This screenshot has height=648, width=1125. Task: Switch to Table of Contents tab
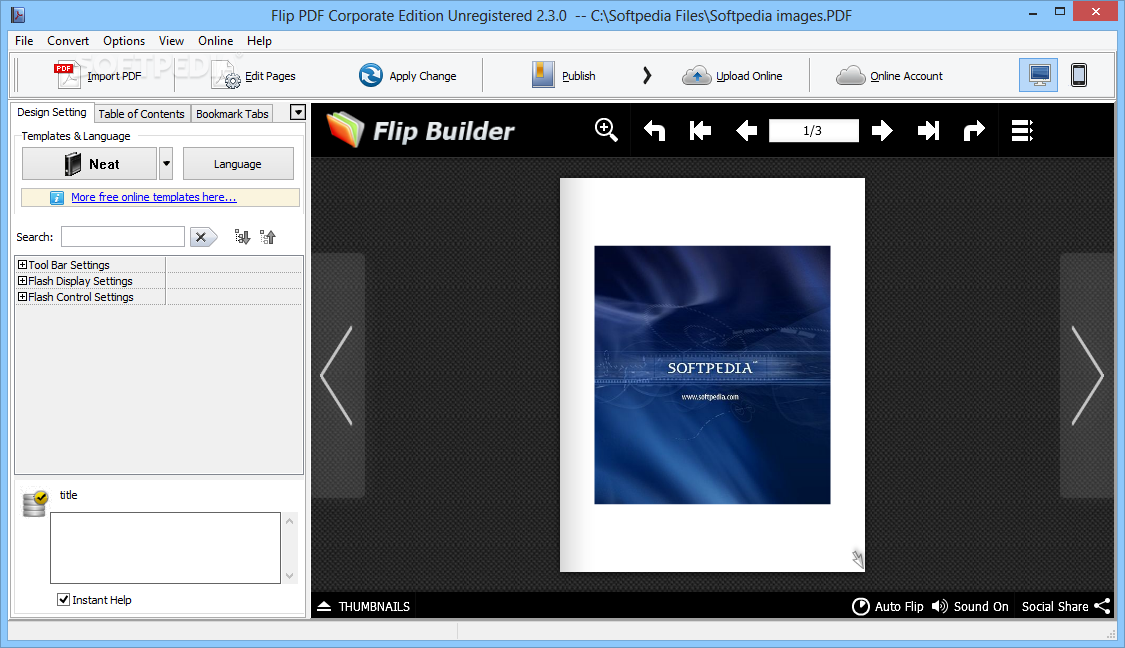(141, 113)
